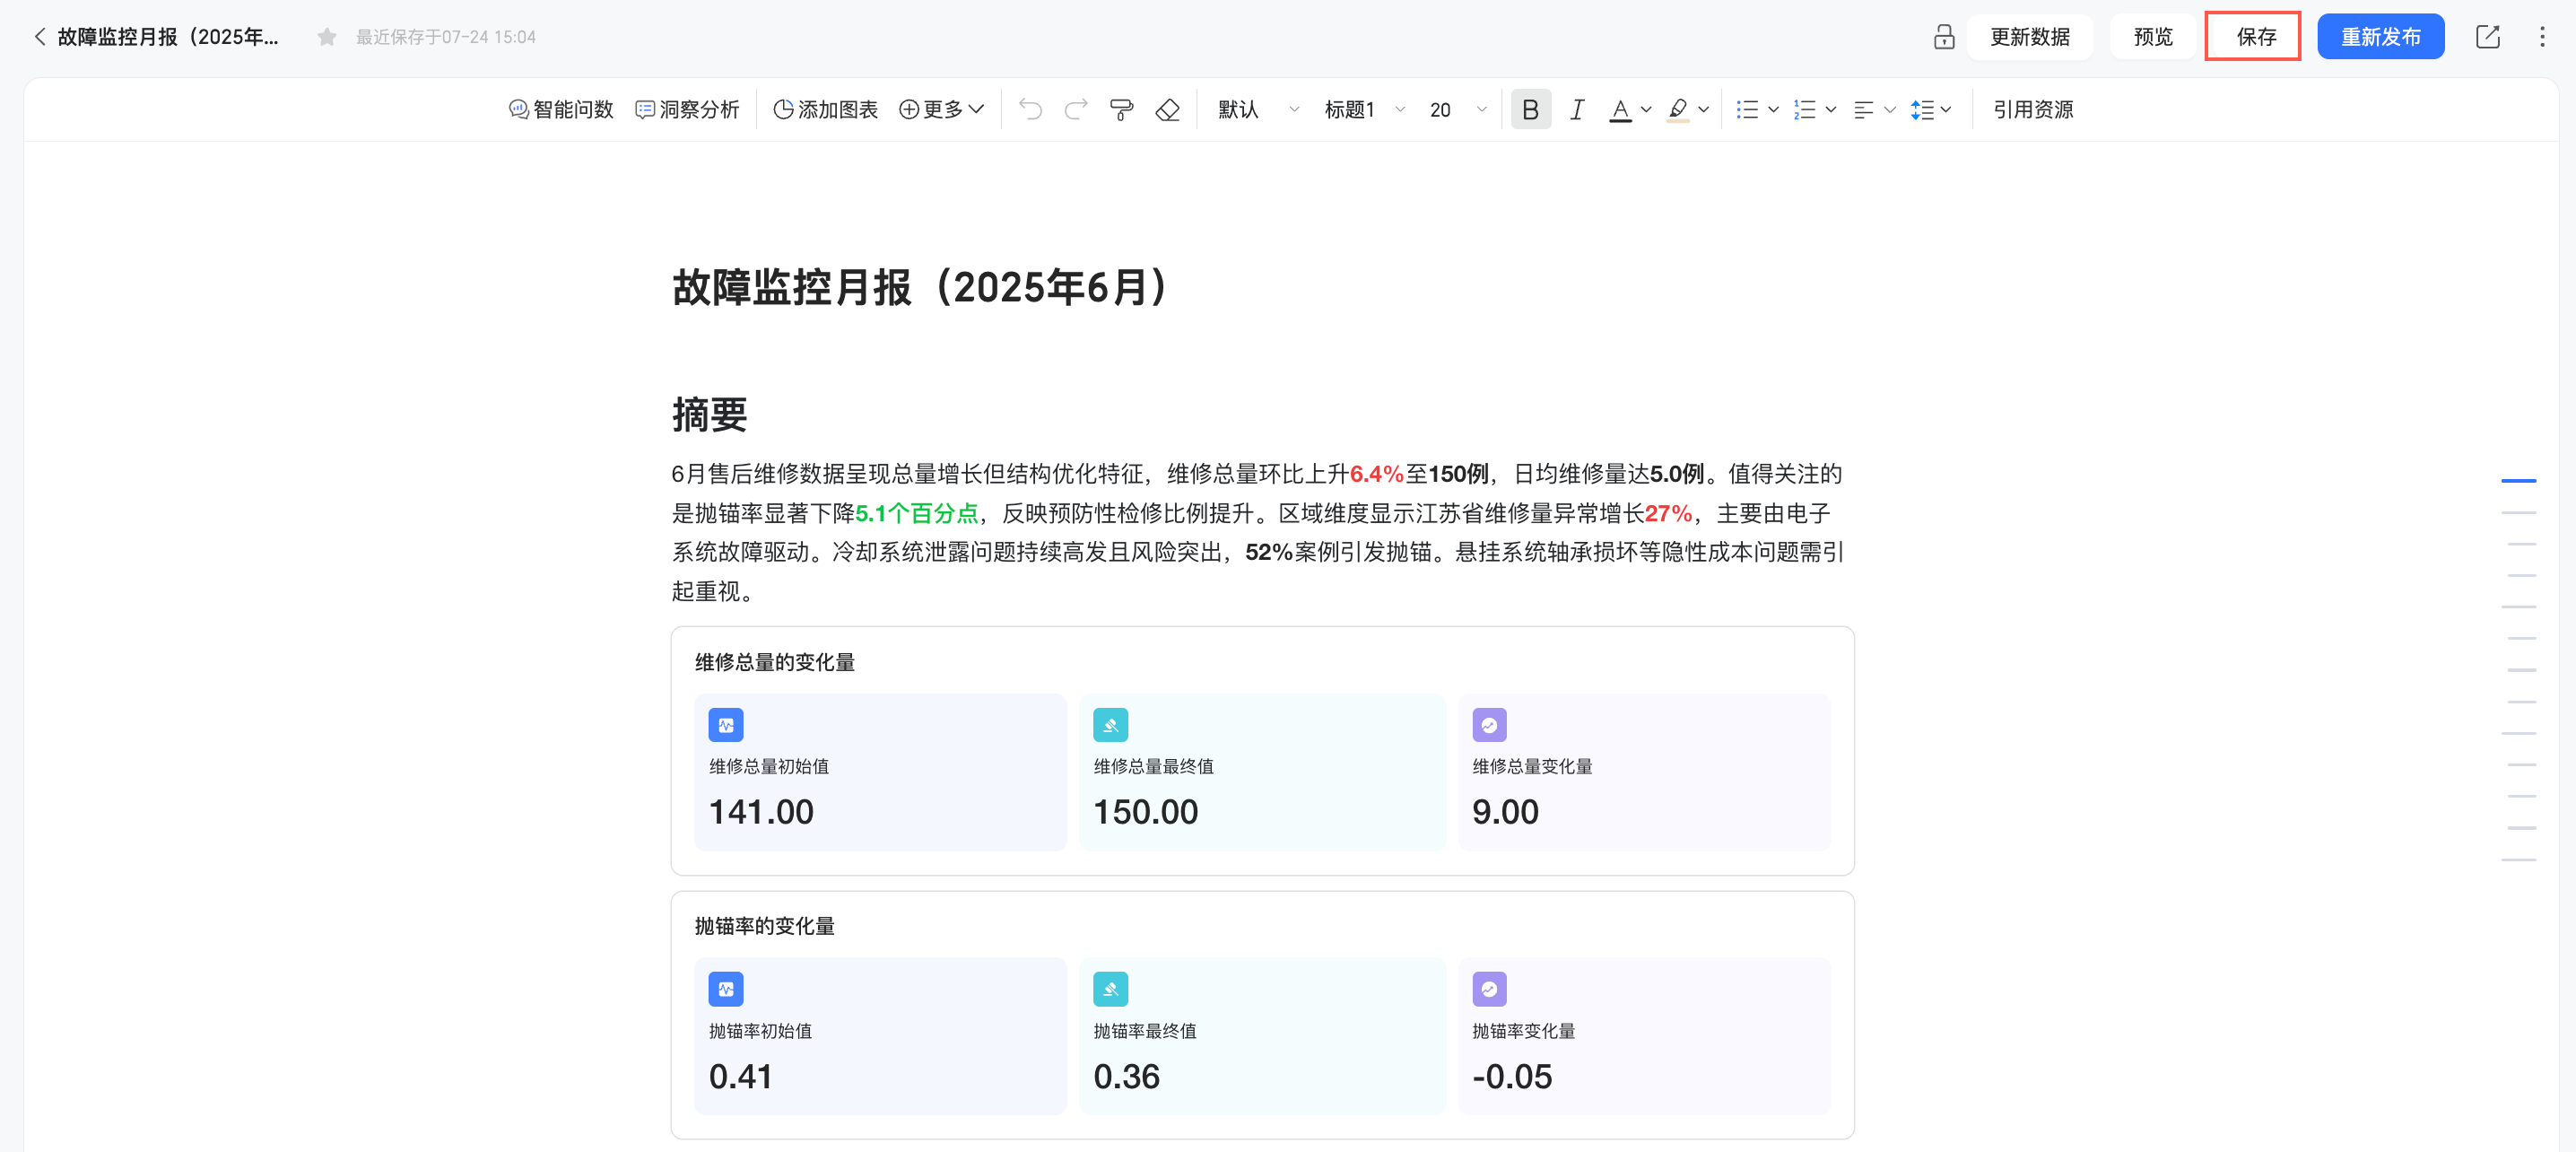The width and height of the screenshot is (2576, 1152).
Task: Click the 保存 button
Action: pyautogui.click(x=2253, y=37)
